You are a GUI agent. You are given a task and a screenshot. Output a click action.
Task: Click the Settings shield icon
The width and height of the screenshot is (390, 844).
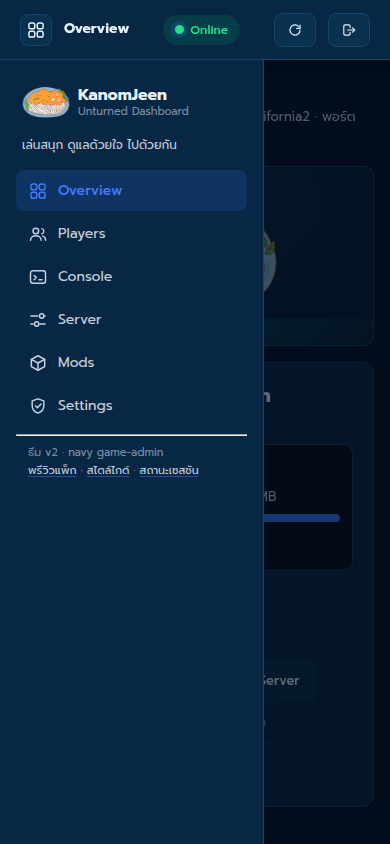coord(38,406)
